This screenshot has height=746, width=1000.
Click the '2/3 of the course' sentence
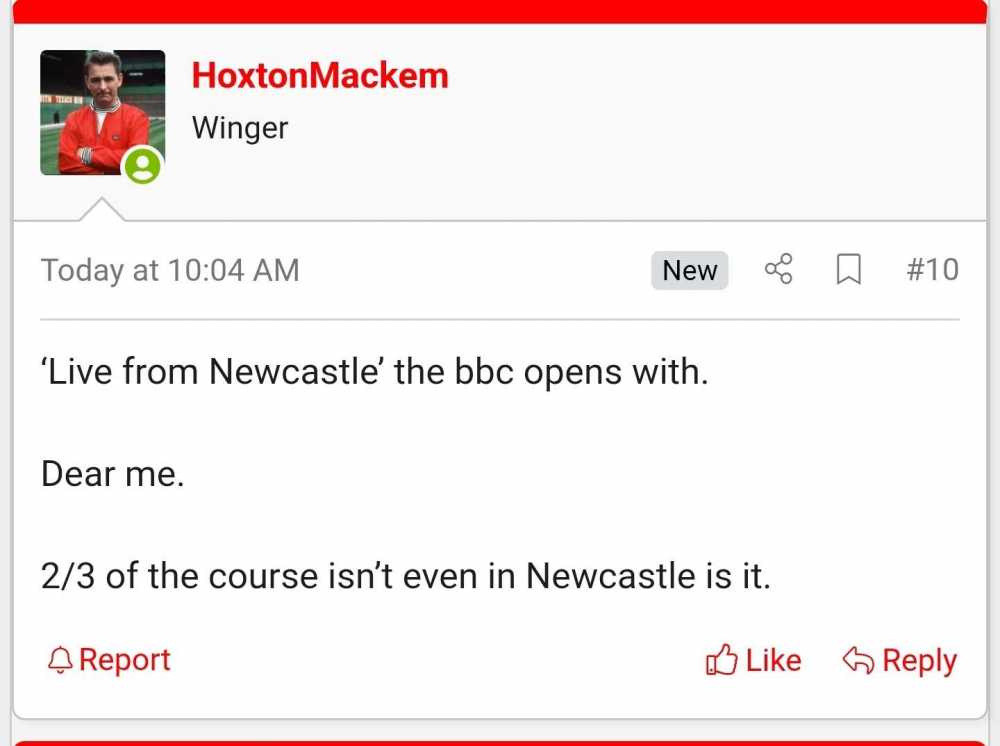coord(405,576)
